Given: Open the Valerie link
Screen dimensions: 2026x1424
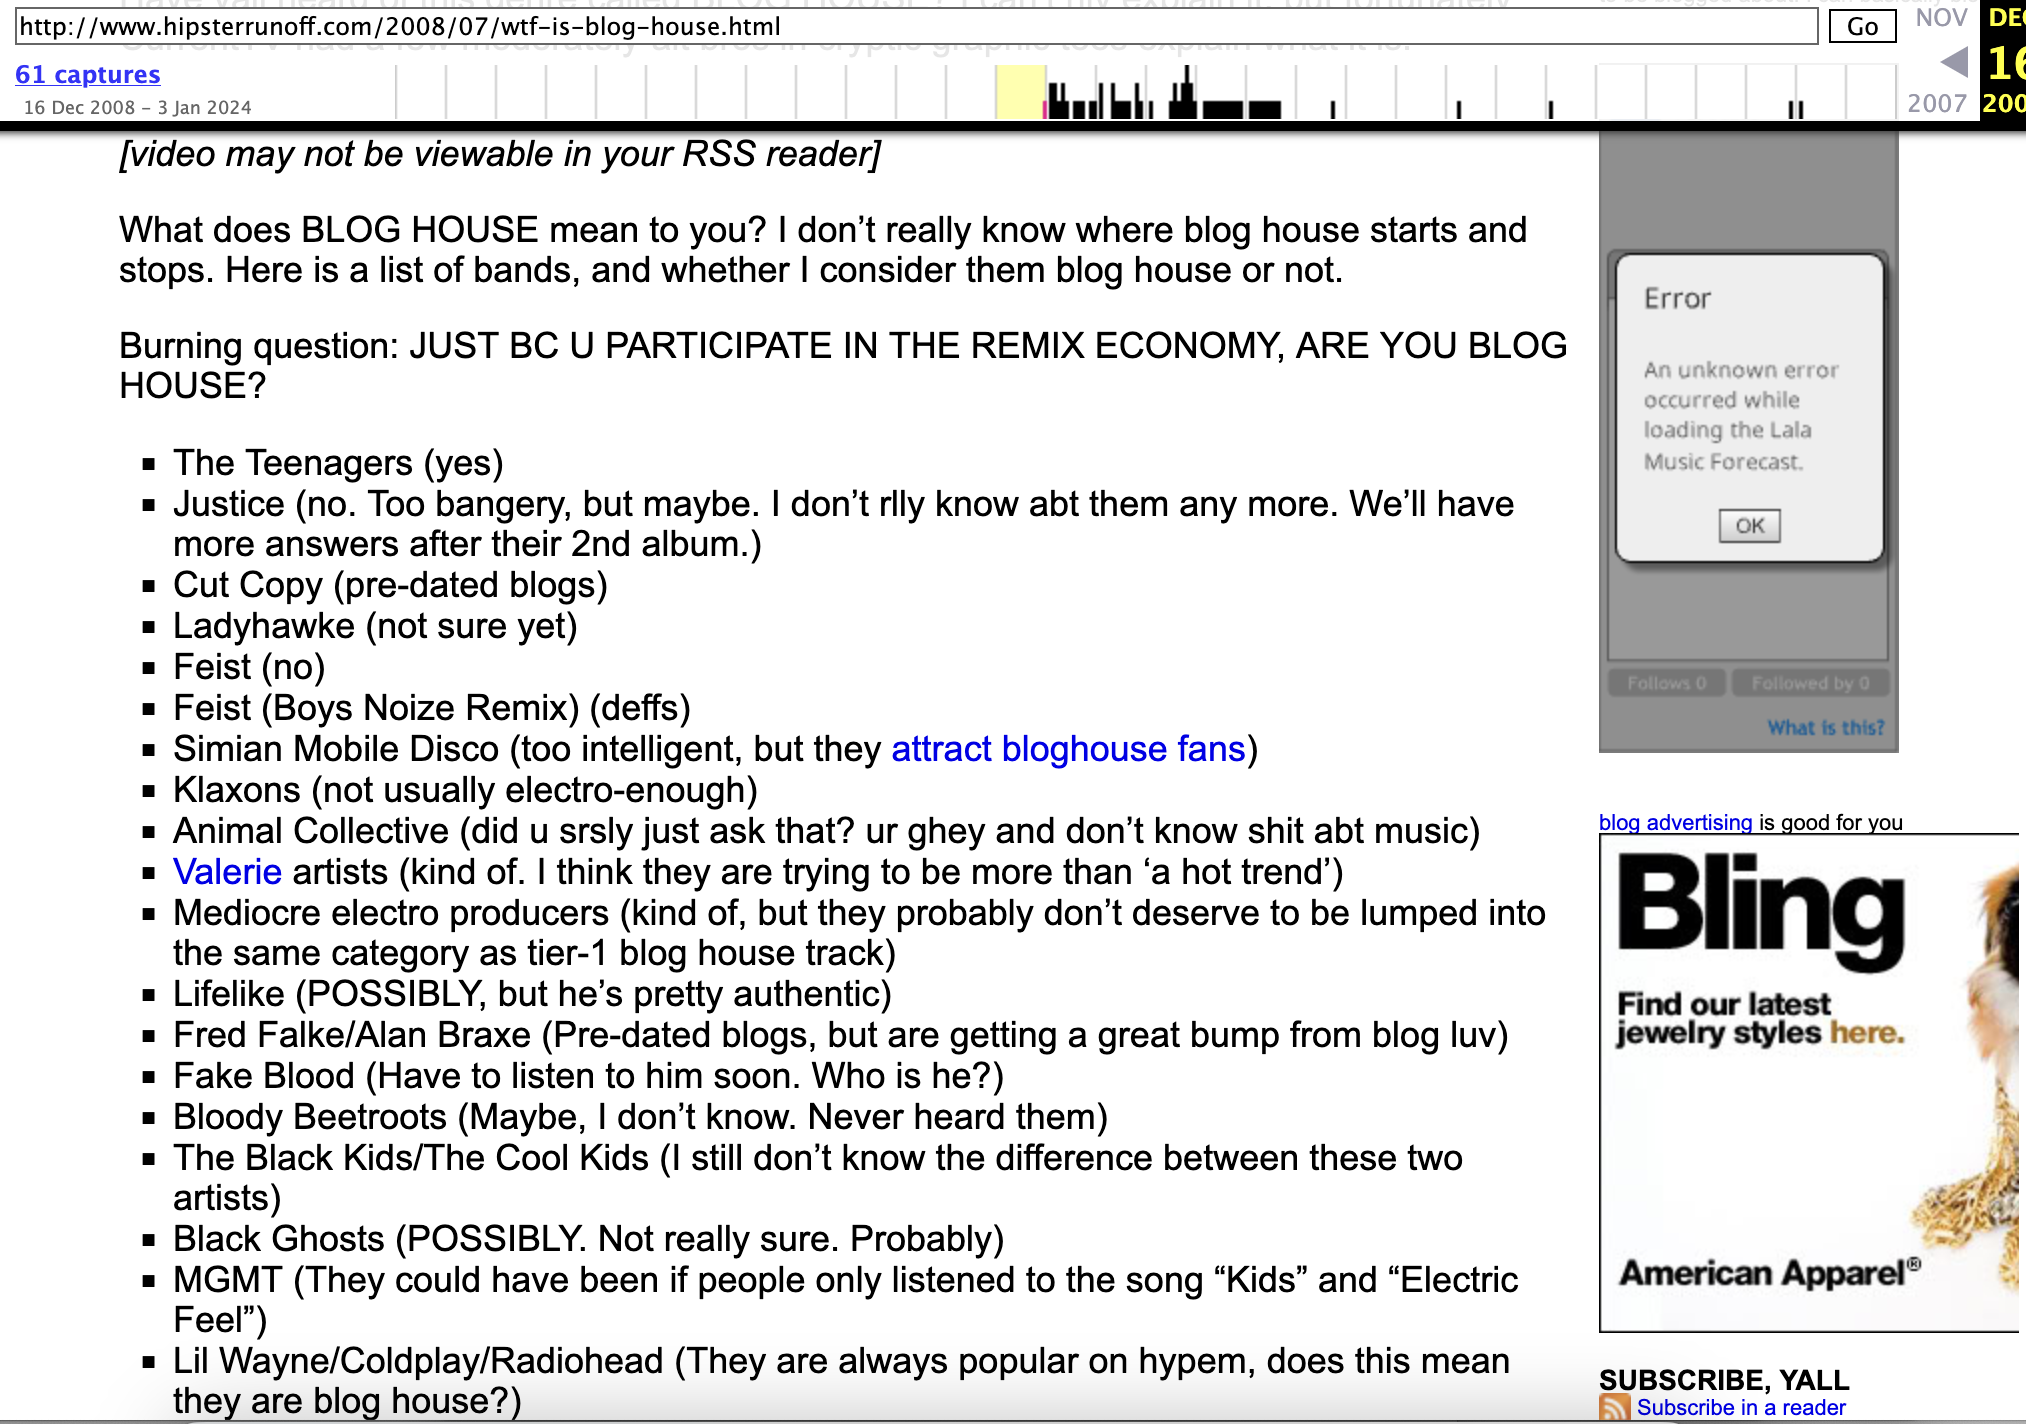Looking at the screenshot, I should coord(227,872).
